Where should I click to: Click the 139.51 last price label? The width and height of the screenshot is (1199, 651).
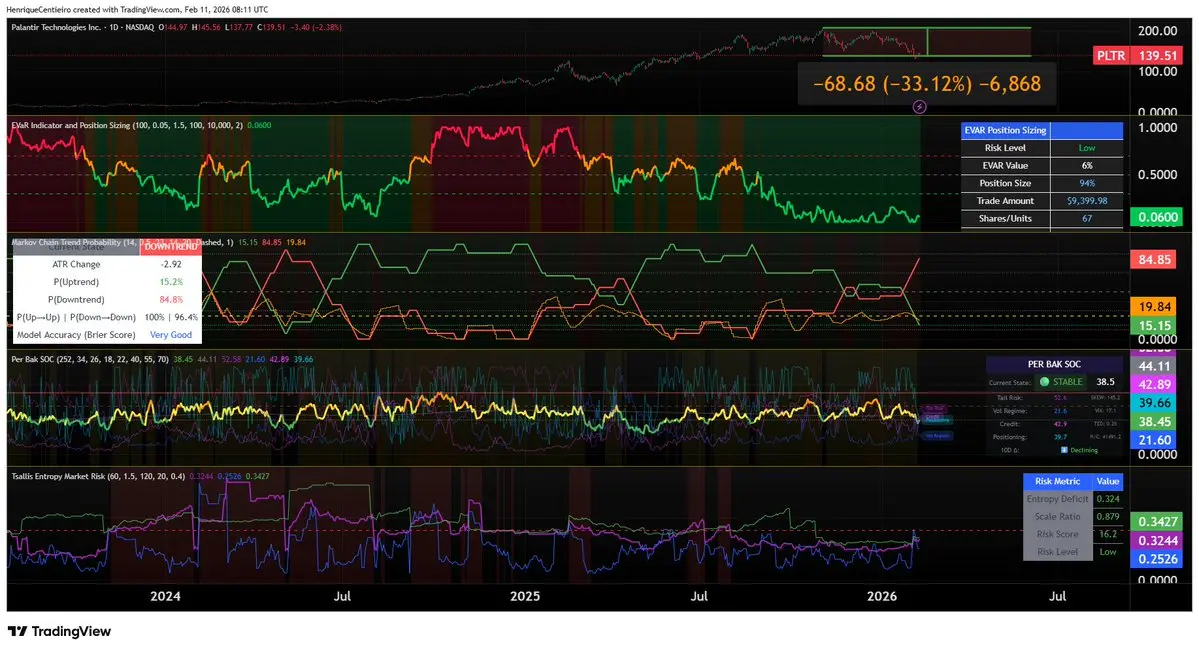[x=1157, y=55]
